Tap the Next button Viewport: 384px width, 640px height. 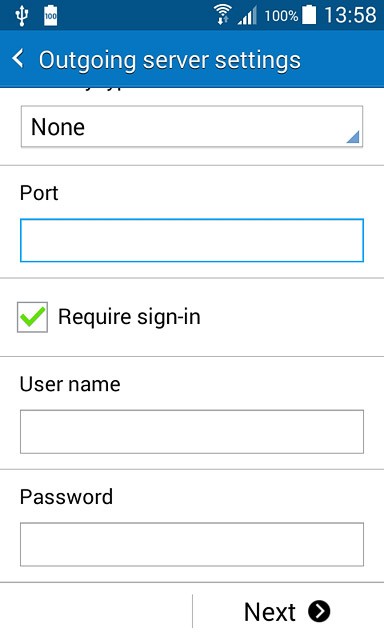point(288,611)
